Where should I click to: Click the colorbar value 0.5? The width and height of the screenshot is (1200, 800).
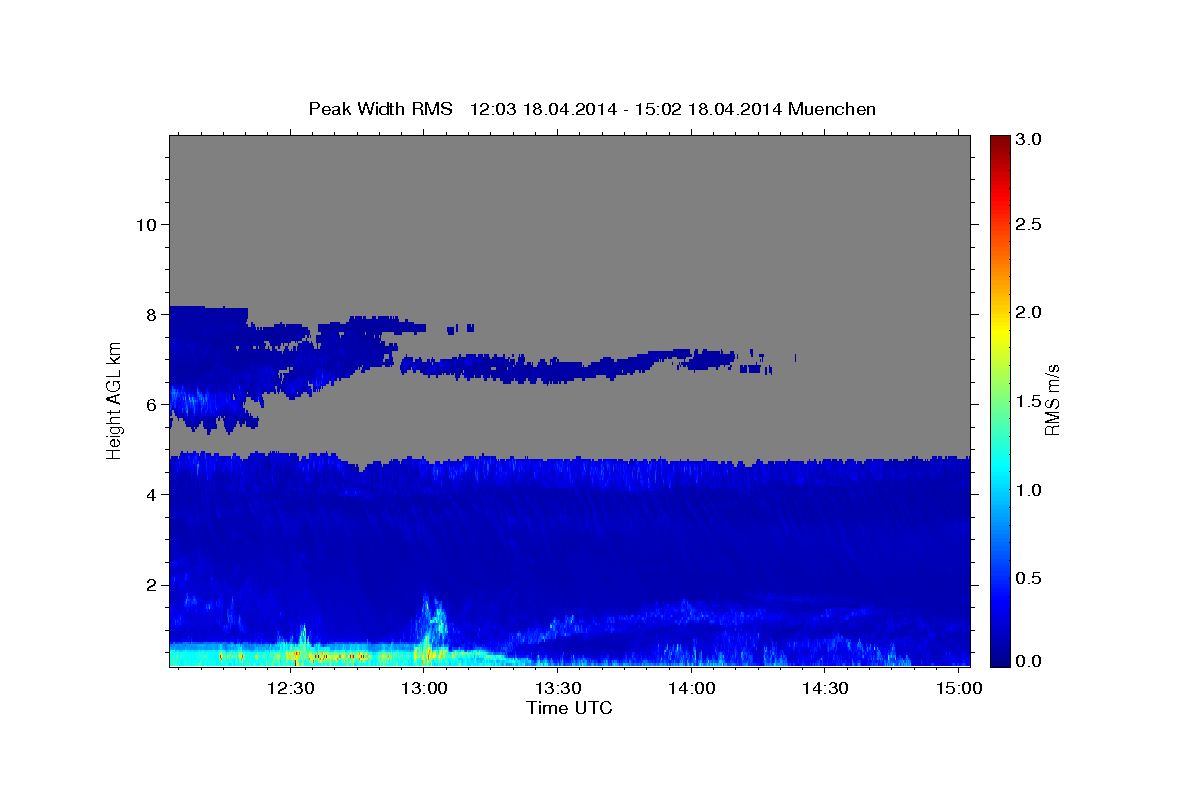click(1030, 577)
